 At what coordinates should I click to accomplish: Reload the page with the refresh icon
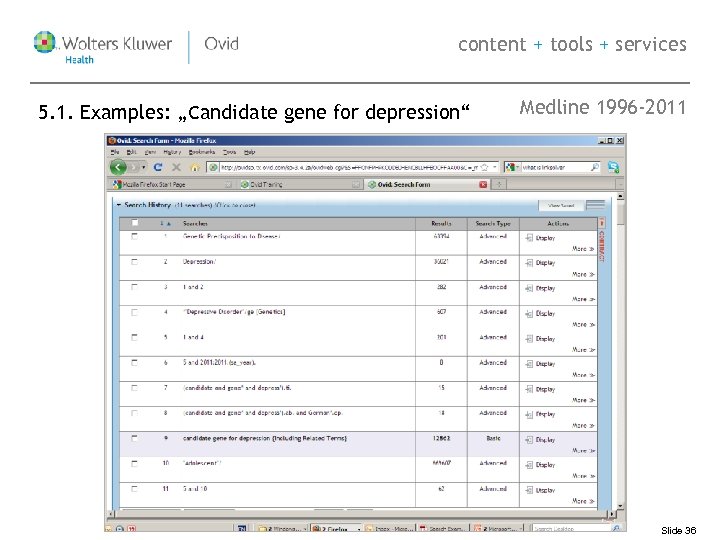158,167
